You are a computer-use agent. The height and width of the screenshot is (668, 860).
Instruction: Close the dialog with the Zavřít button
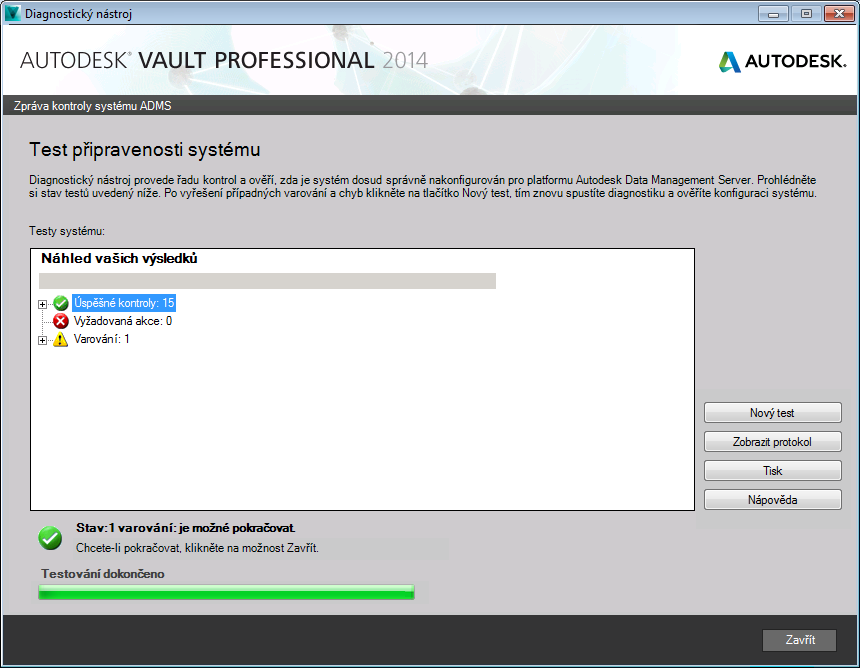click(x=799, y=640)
